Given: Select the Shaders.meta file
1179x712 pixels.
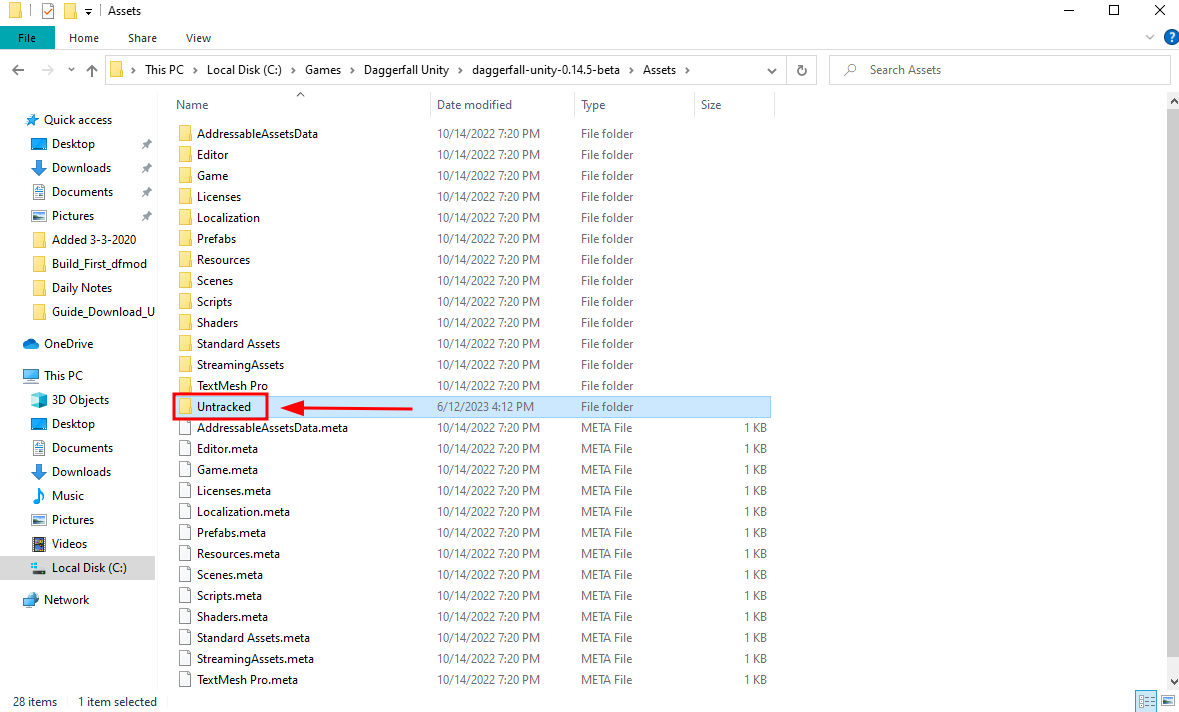Looking at the screenshot, I should (232, 617).
